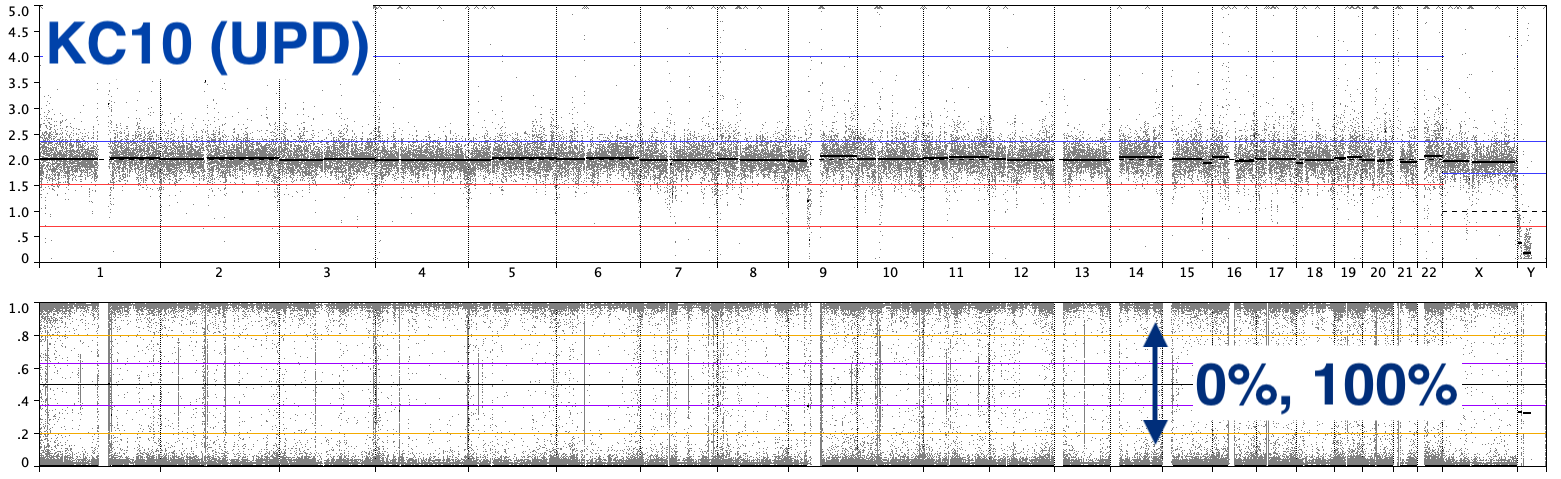The width and height of the screenshot is (1561, 479).
Task: Select chromosome 5 label
Action: 511,272
